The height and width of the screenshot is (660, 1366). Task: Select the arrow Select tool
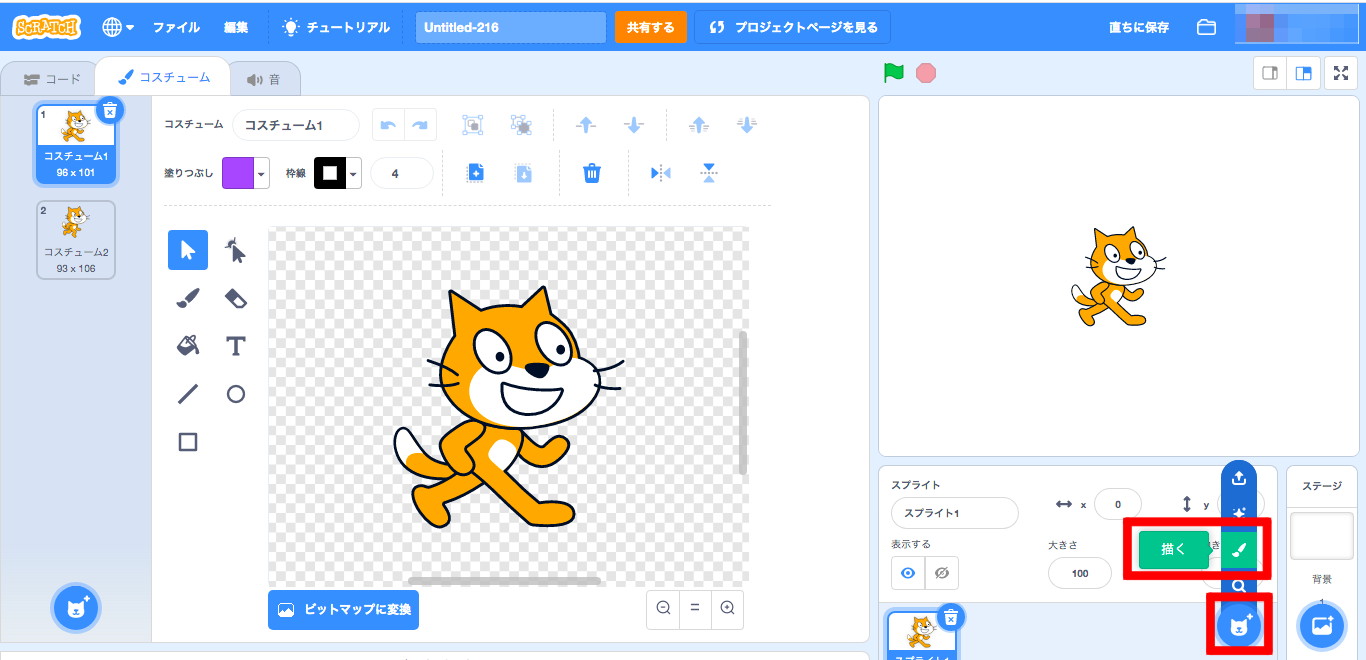(188, 250)
